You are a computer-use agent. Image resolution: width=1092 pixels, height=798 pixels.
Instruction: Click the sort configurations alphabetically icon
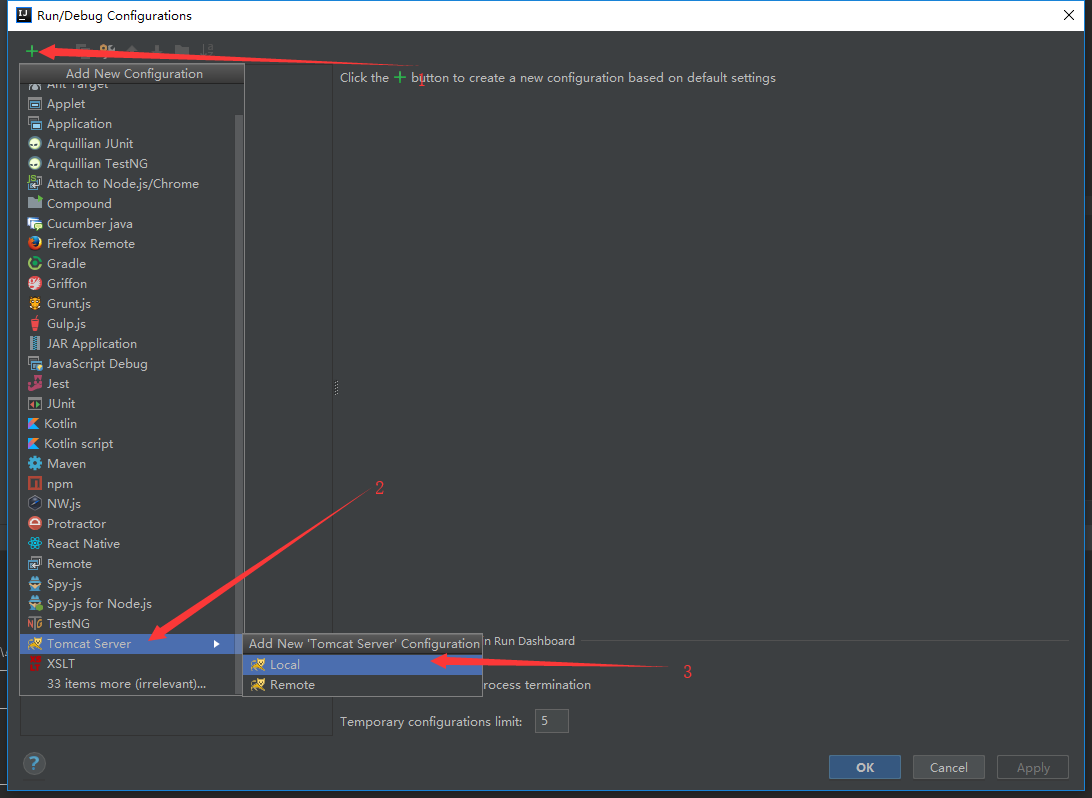(207, 51)
